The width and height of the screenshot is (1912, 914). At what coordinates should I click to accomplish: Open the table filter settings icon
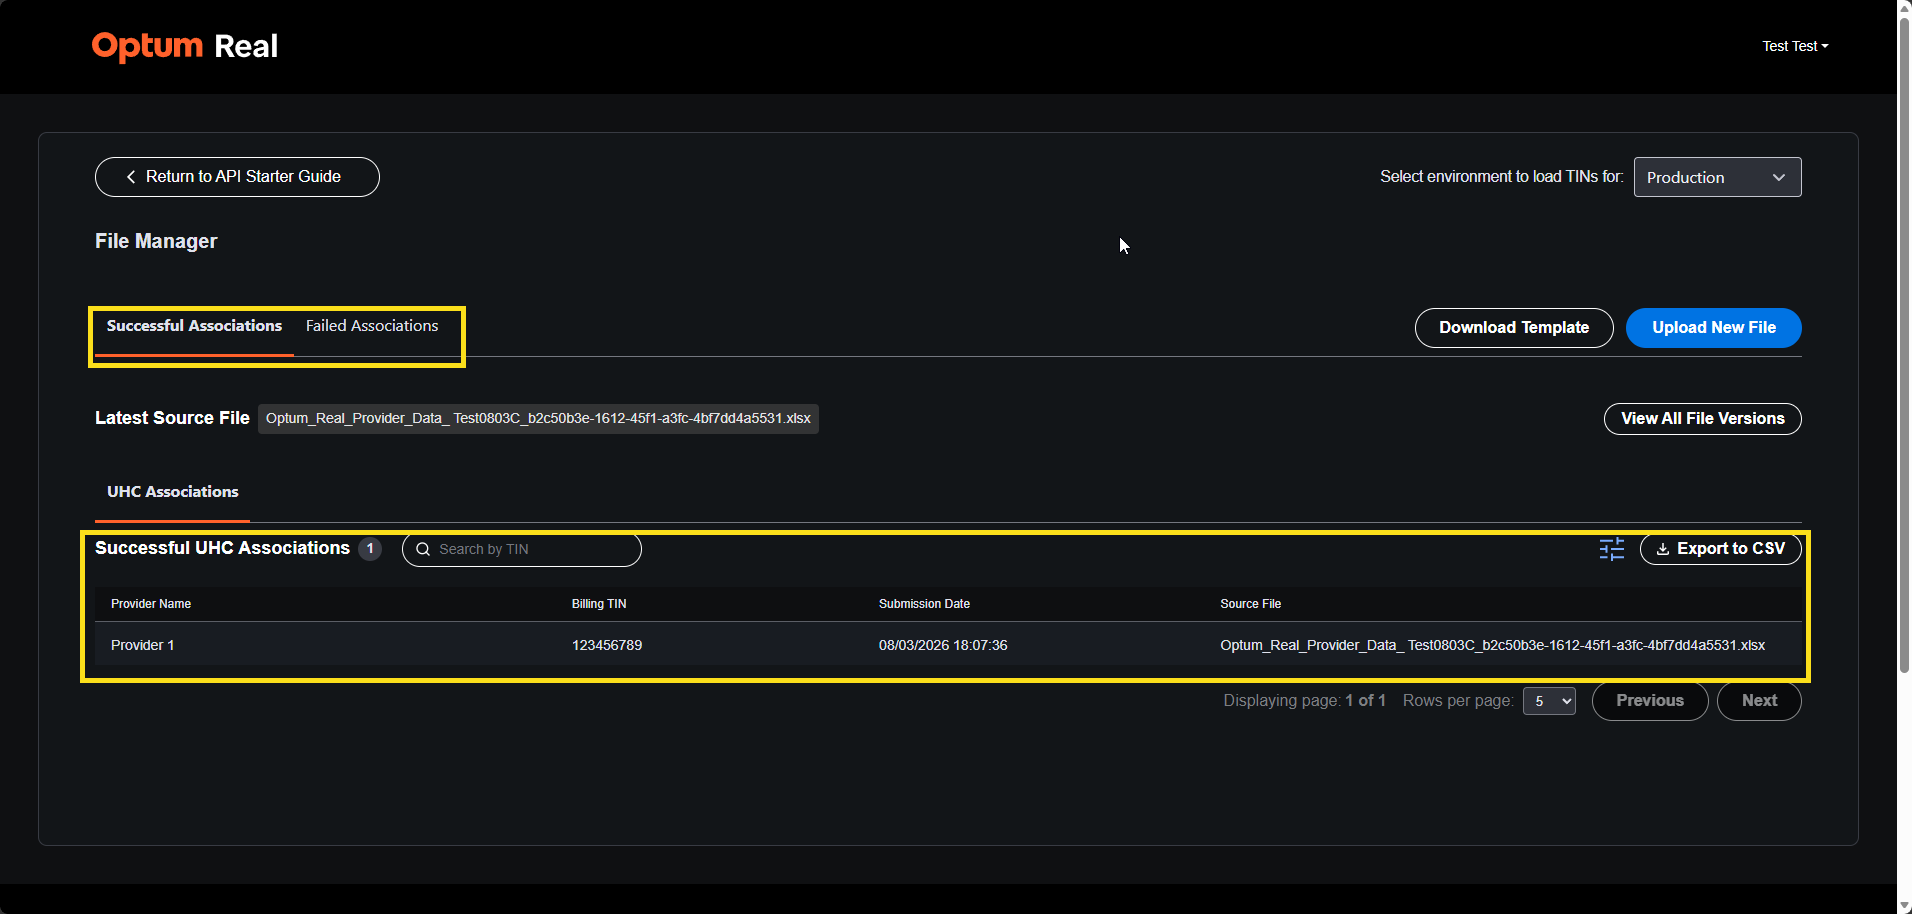pos(1611,549)
